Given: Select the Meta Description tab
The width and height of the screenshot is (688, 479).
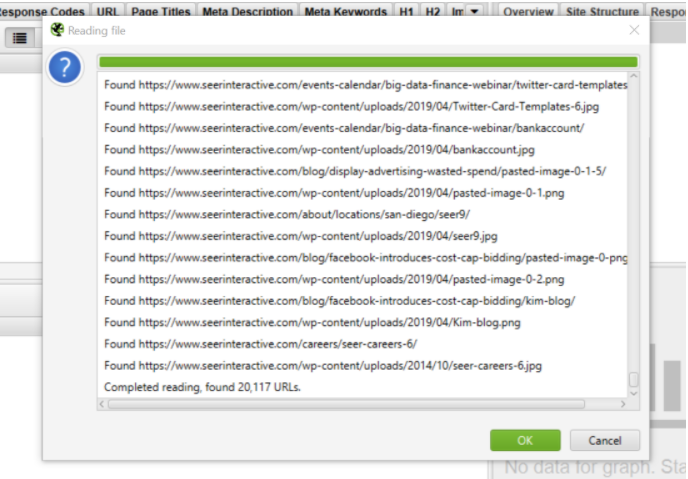Looking at the screenshot, I should point(248,12).
